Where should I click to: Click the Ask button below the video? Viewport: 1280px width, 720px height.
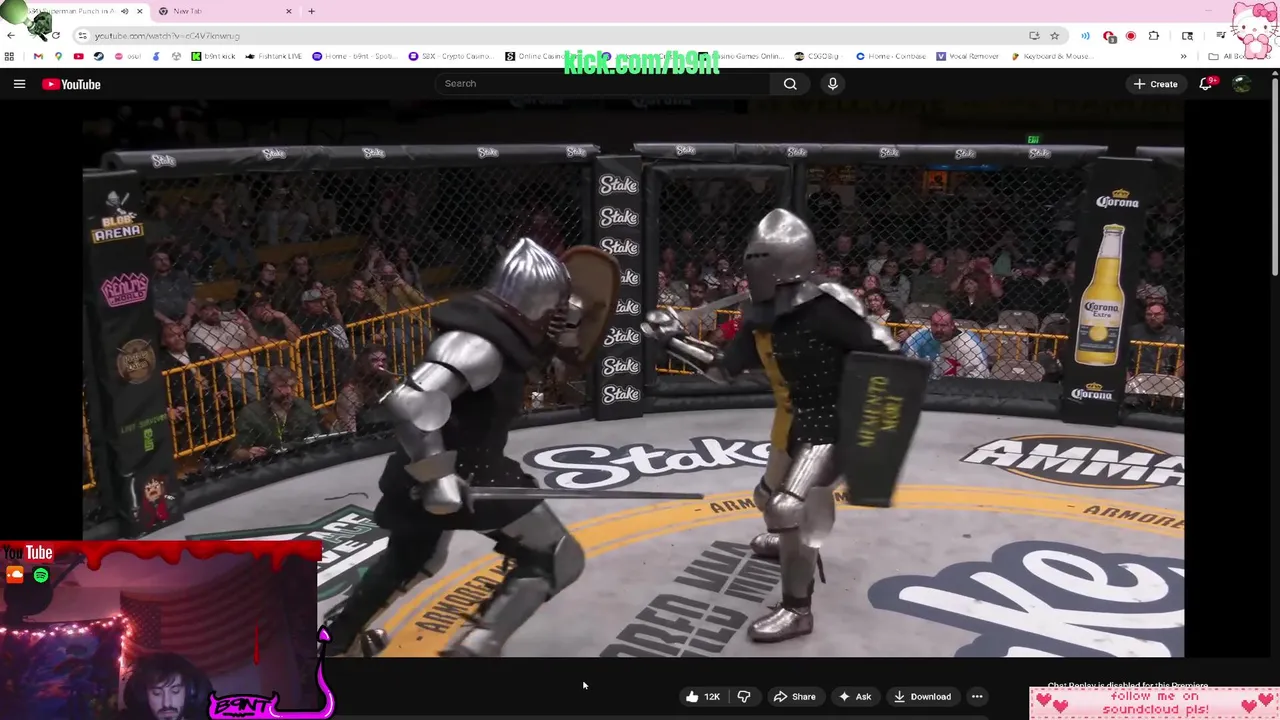[x=854, y=697]
